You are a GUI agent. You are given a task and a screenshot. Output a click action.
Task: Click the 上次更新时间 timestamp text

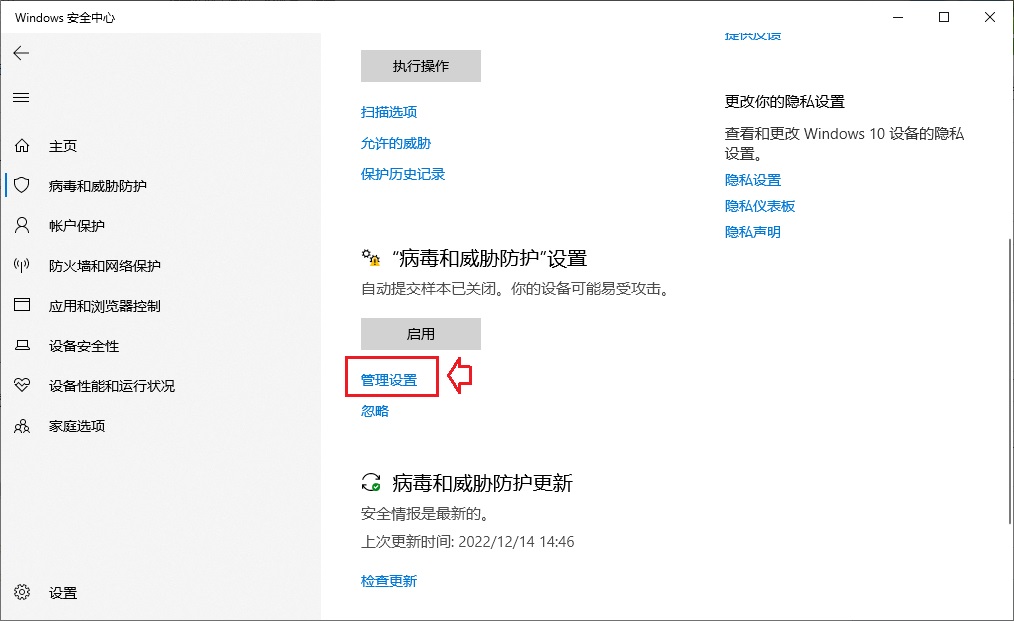pyautogui.click(x=468, y=541)
